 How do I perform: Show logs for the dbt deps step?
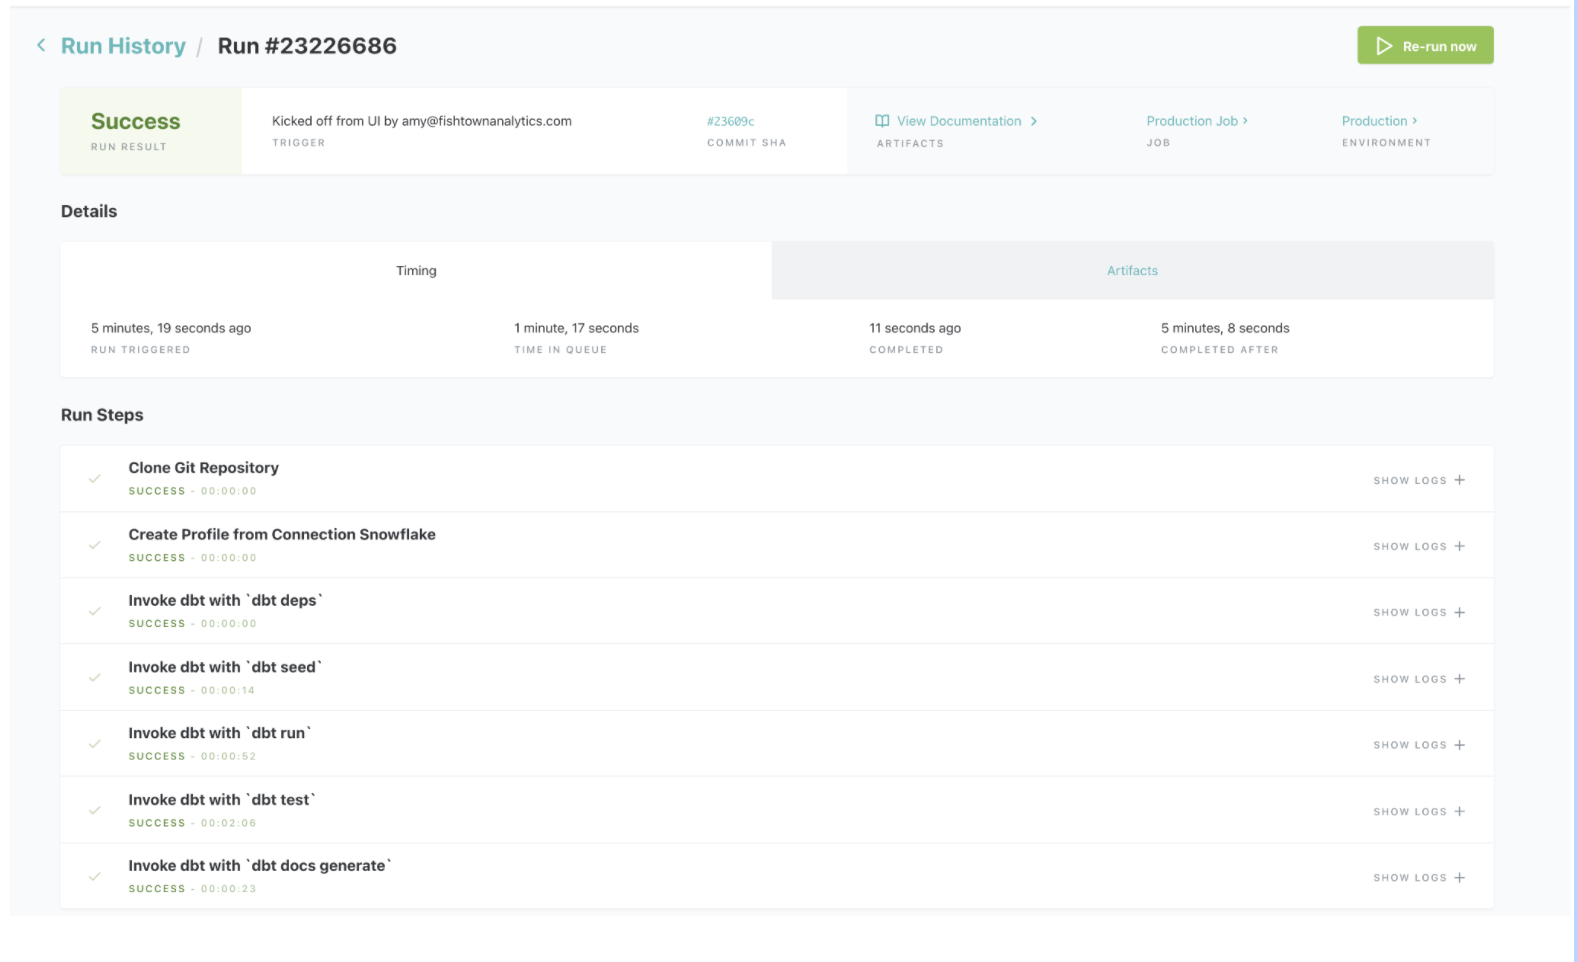coord(1418,612)
